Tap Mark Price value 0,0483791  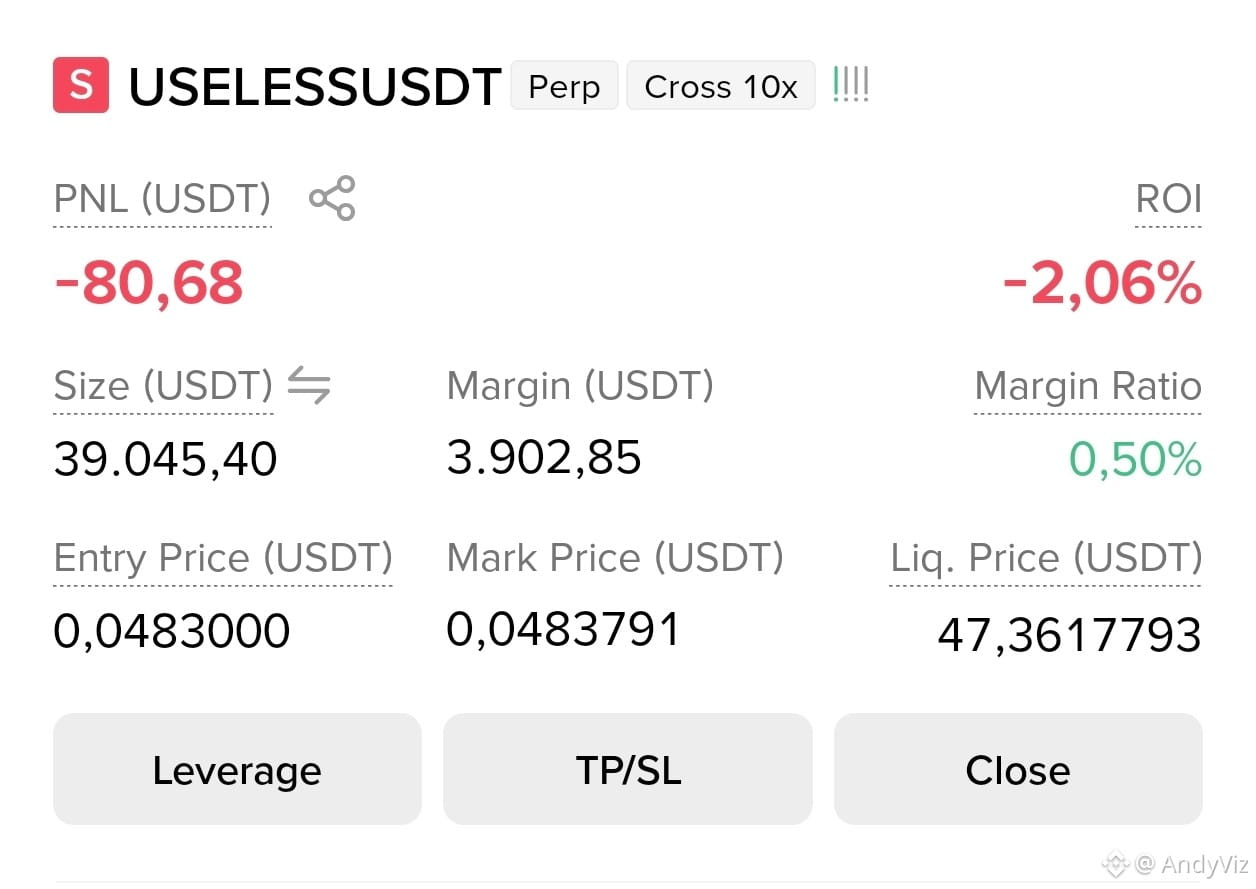pos(563,630)
